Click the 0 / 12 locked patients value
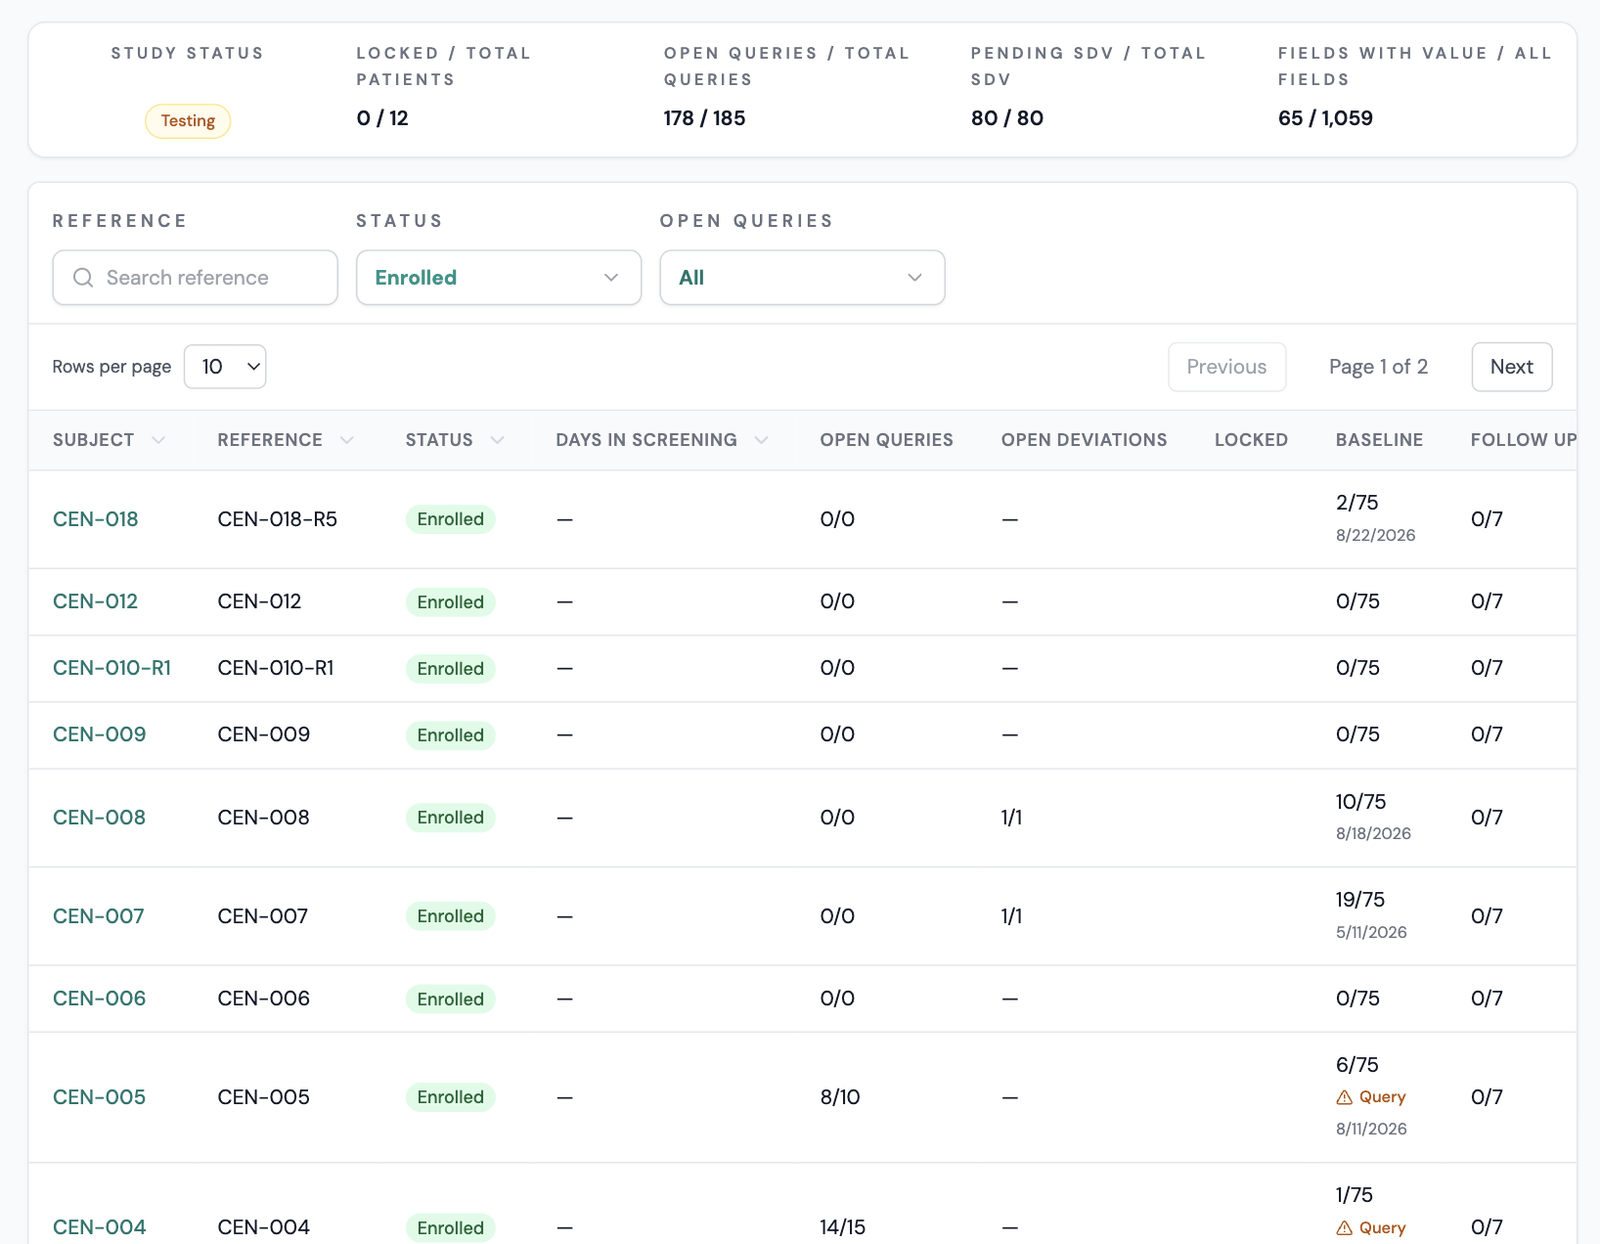 click(x=382, y=118)
